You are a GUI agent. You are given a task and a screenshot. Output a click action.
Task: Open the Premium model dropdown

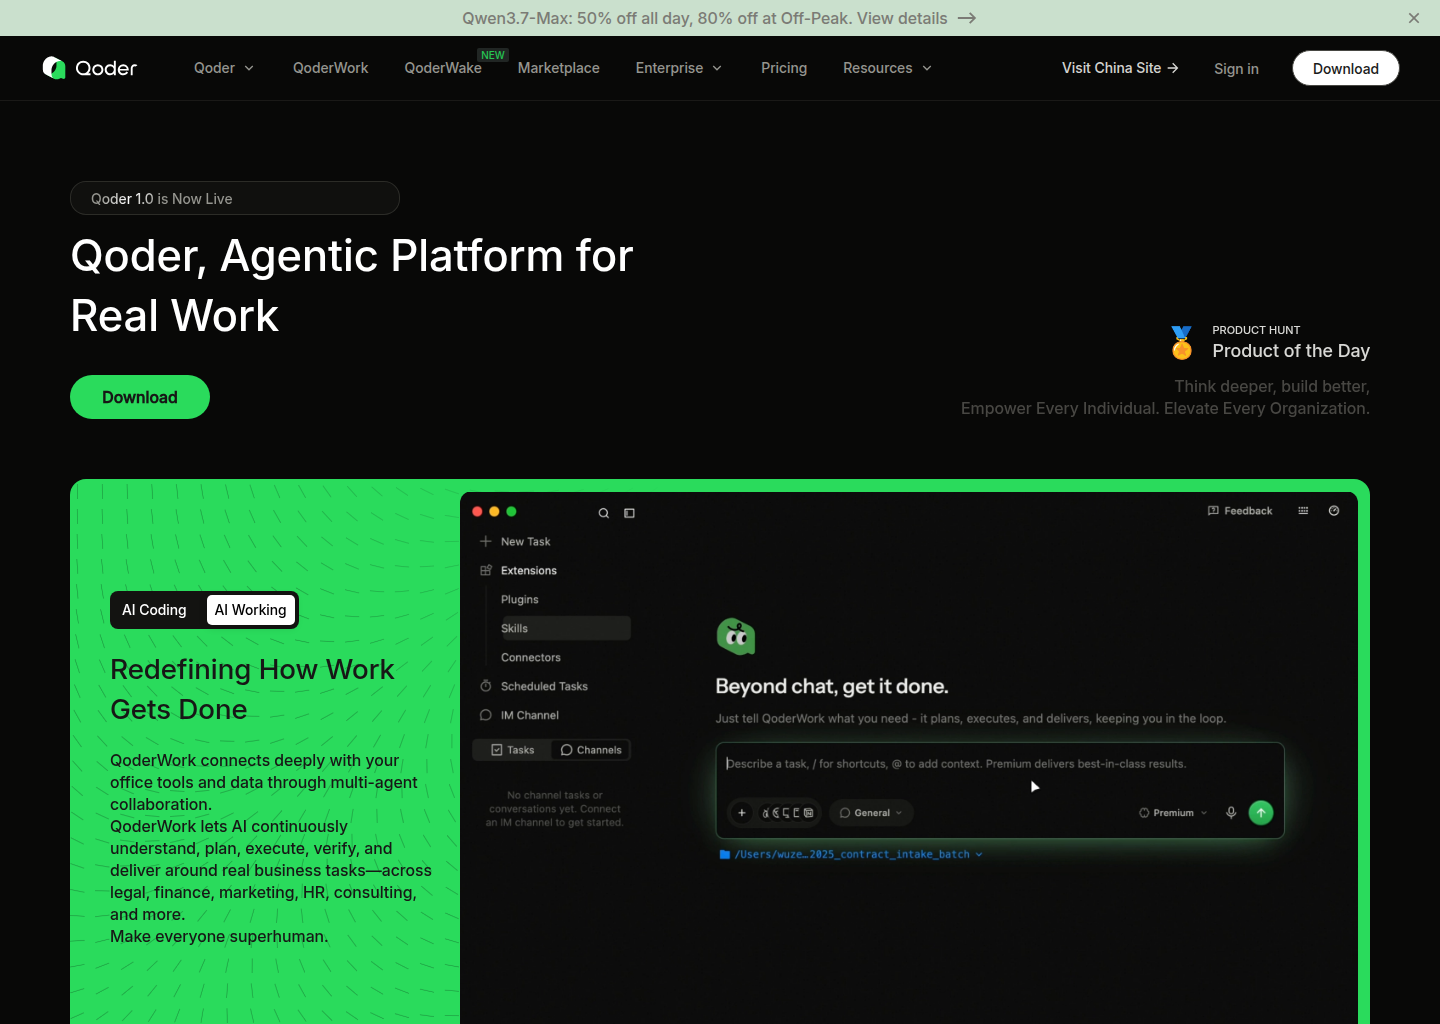1173,813
